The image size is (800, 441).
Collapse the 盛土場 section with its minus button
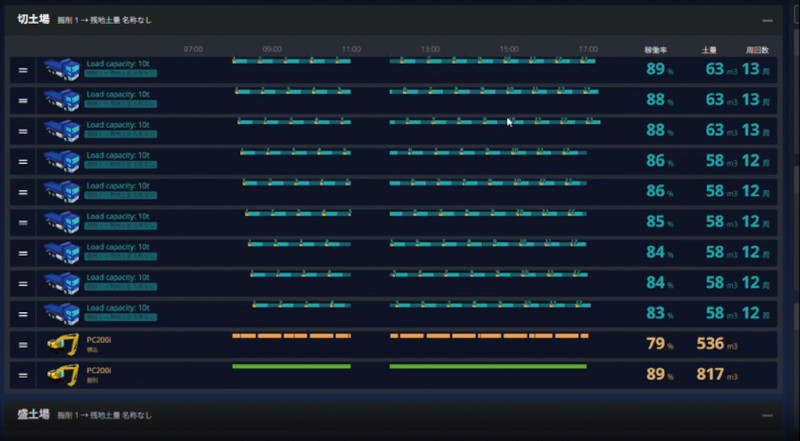[x=767, y=415]
